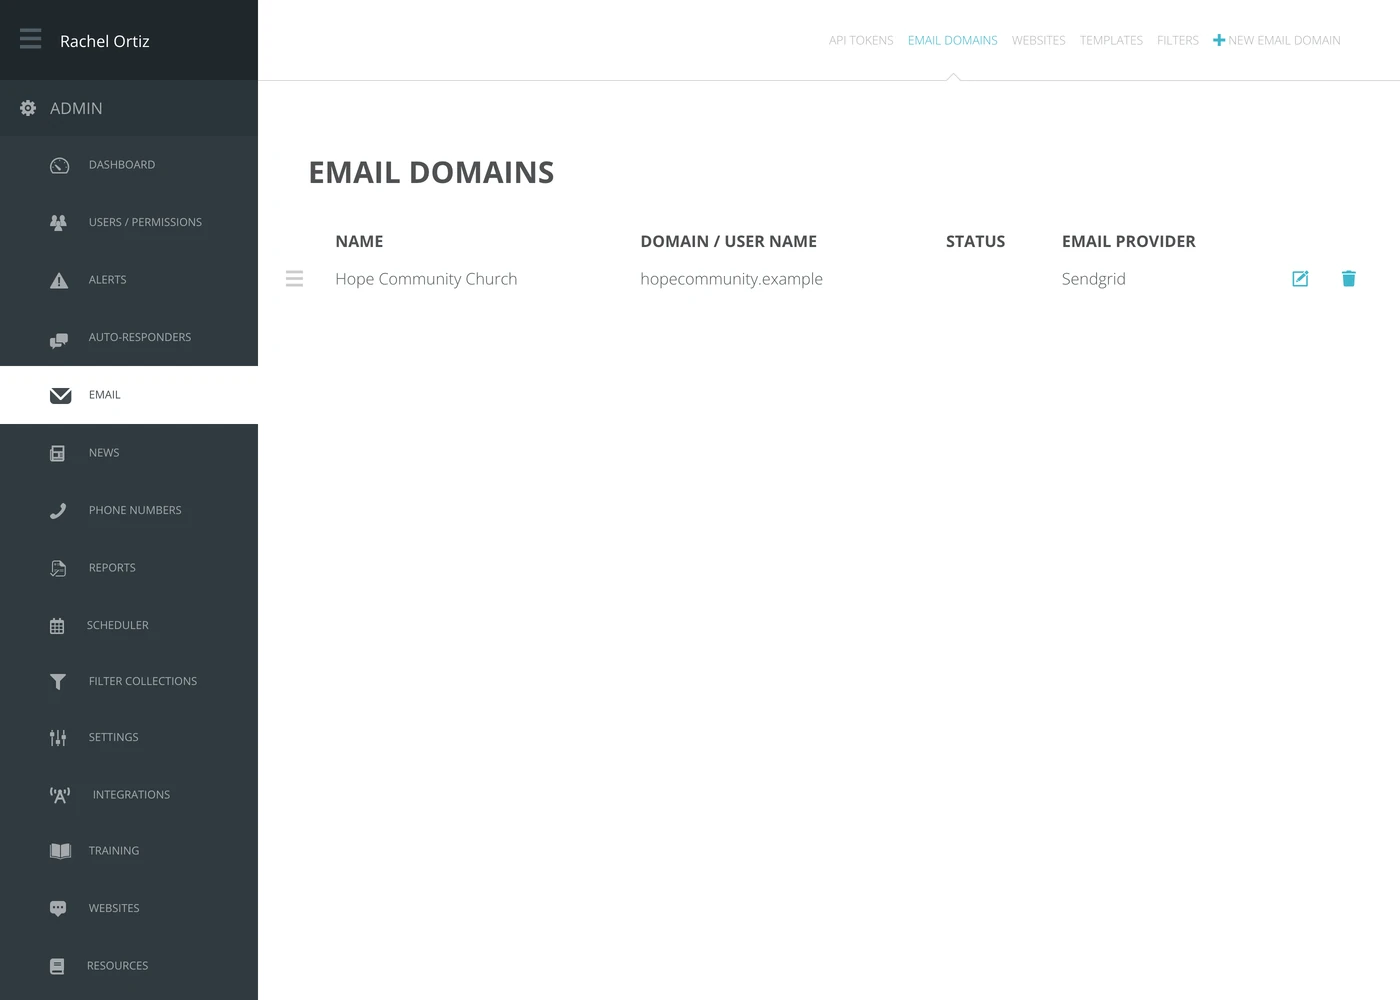Click the Scheduler calendar icon
Viewport: 1400px width, 1000px height.
[x=57, y=626]
